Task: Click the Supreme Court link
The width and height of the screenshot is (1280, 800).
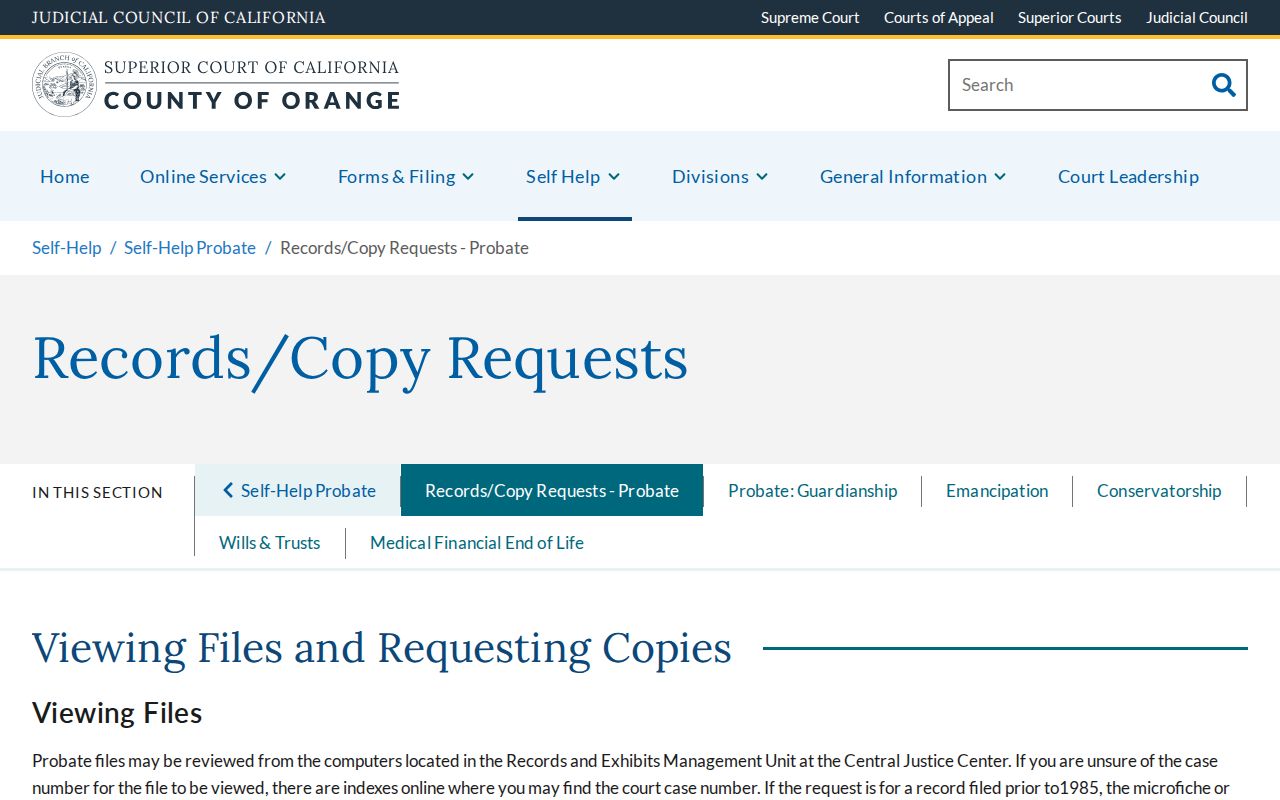Action: coord(810,17)
